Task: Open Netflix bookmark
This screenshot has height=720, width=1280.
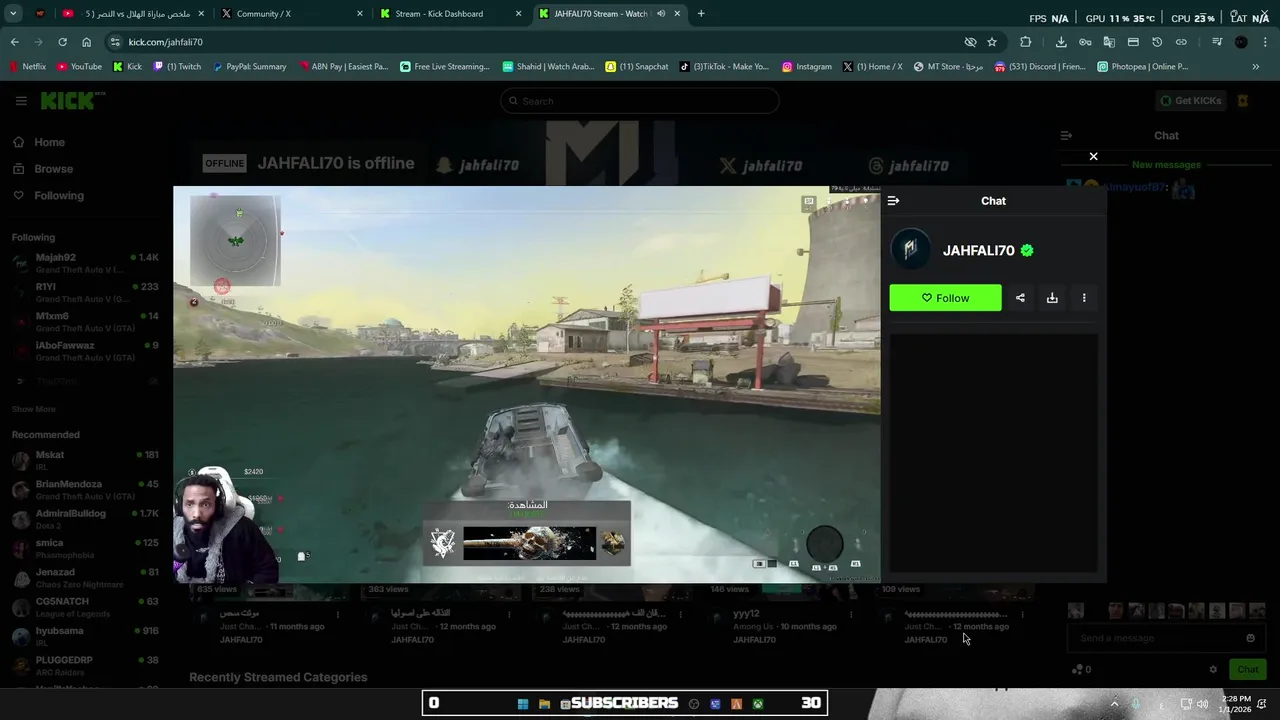Action: coord(27,67)
